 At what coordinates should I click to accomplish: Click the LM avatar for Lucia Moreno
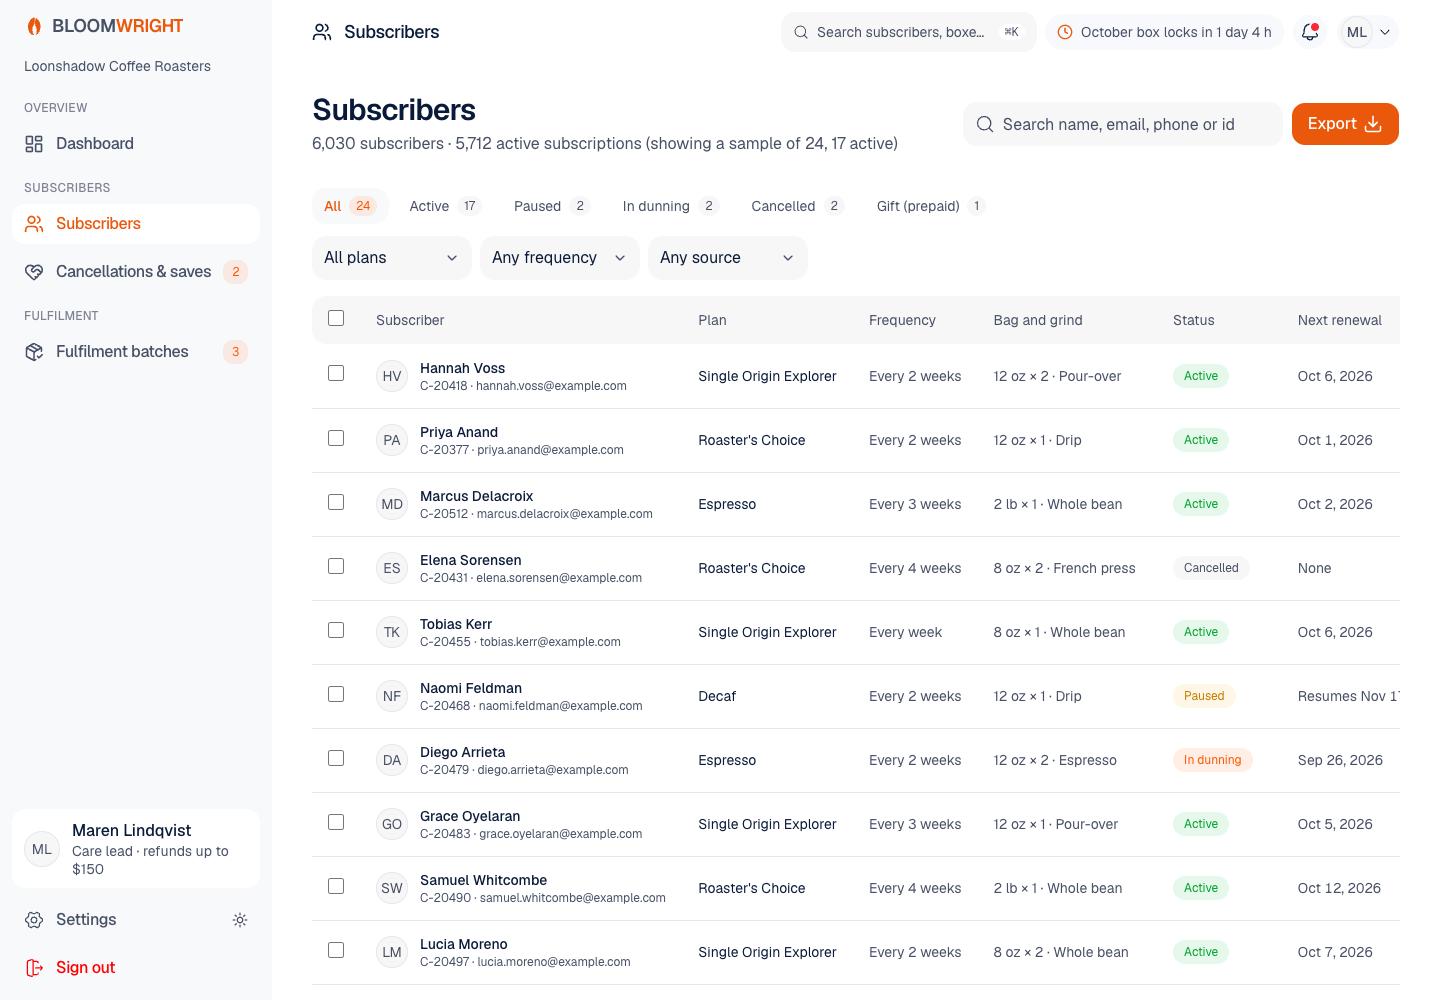tap(392, 952)
